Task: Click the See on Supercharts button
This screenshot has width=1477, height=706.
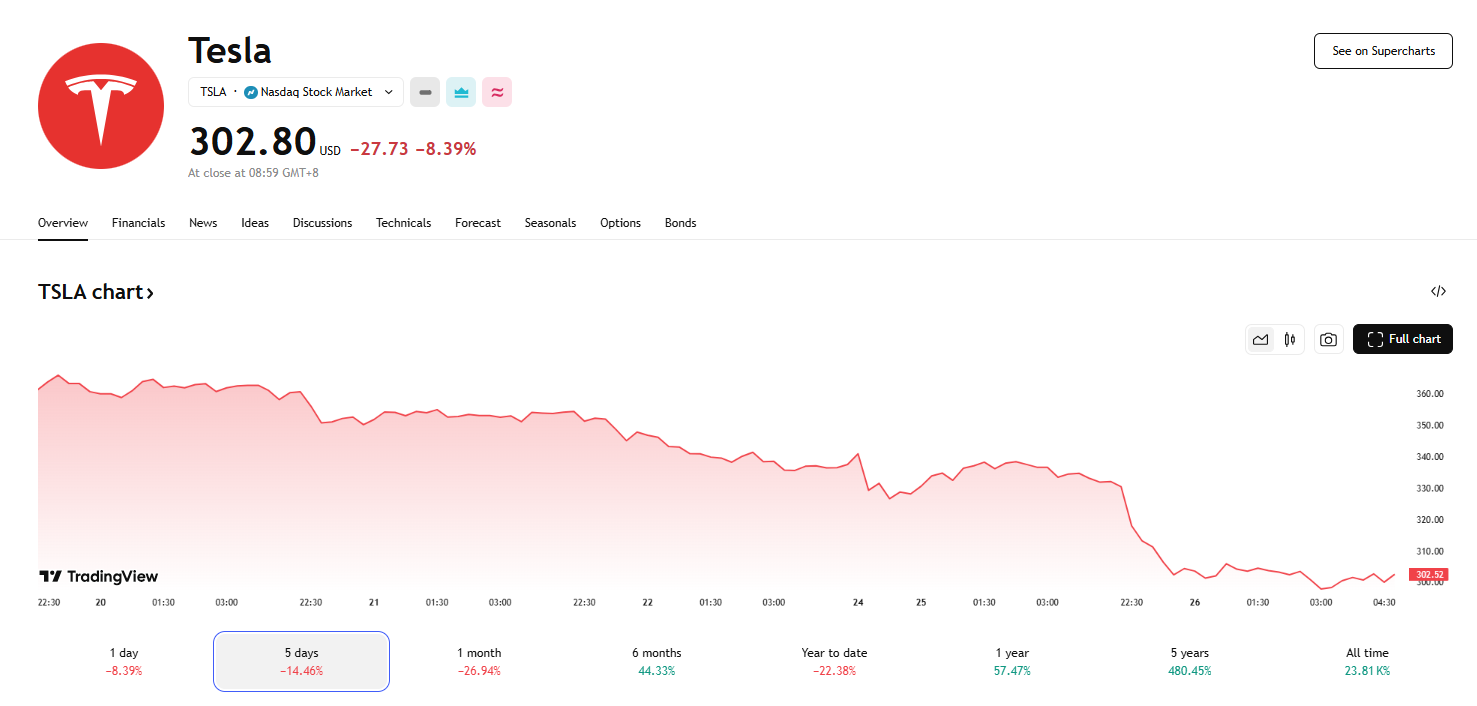Action: (x=1382, y=51)
